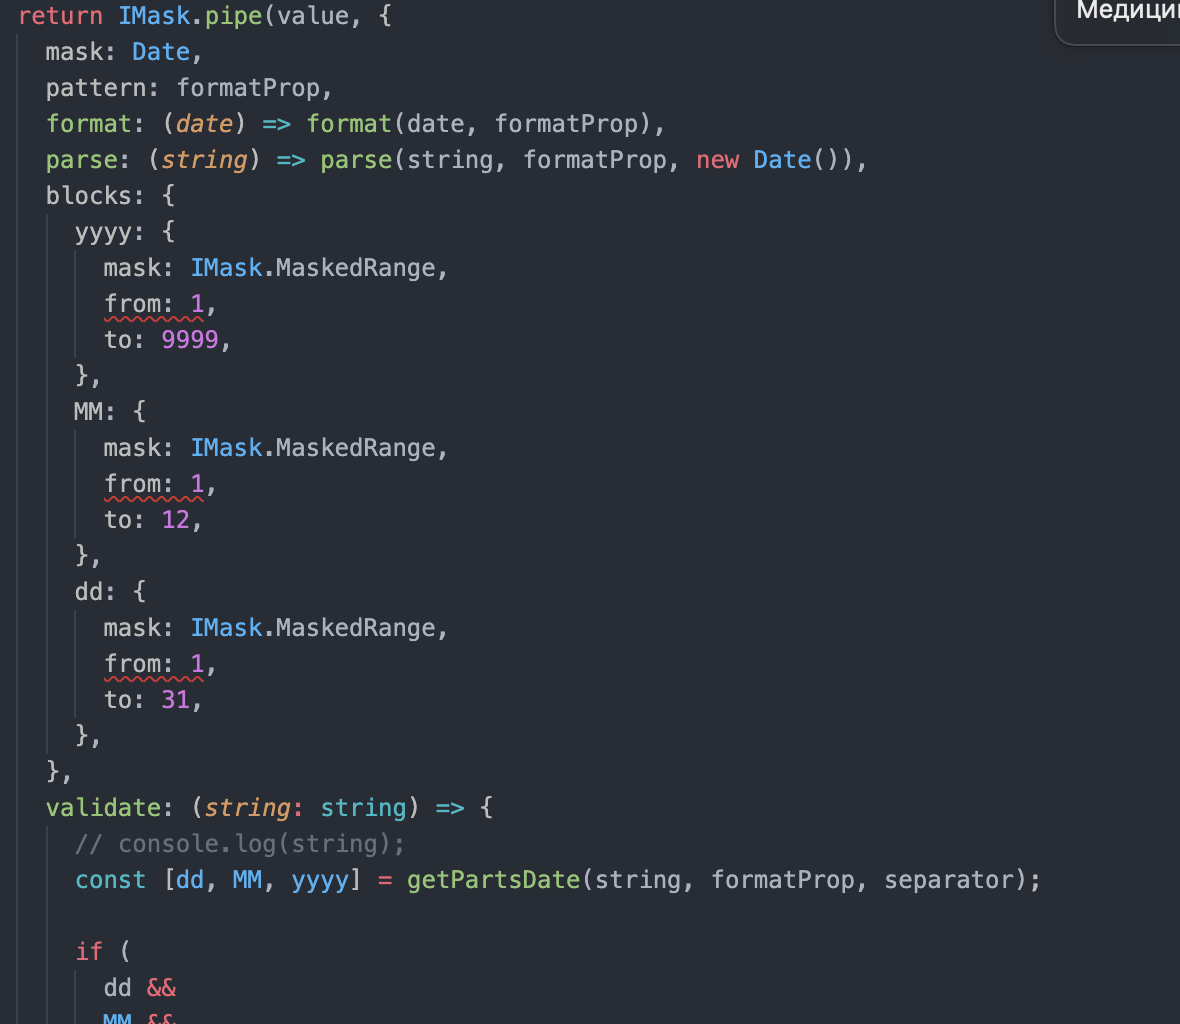Image resolution: width=1180 pixels, height=1024 pixels.
Task: Click the format arrow function date parameter
Action: click(x=202, y=123)
